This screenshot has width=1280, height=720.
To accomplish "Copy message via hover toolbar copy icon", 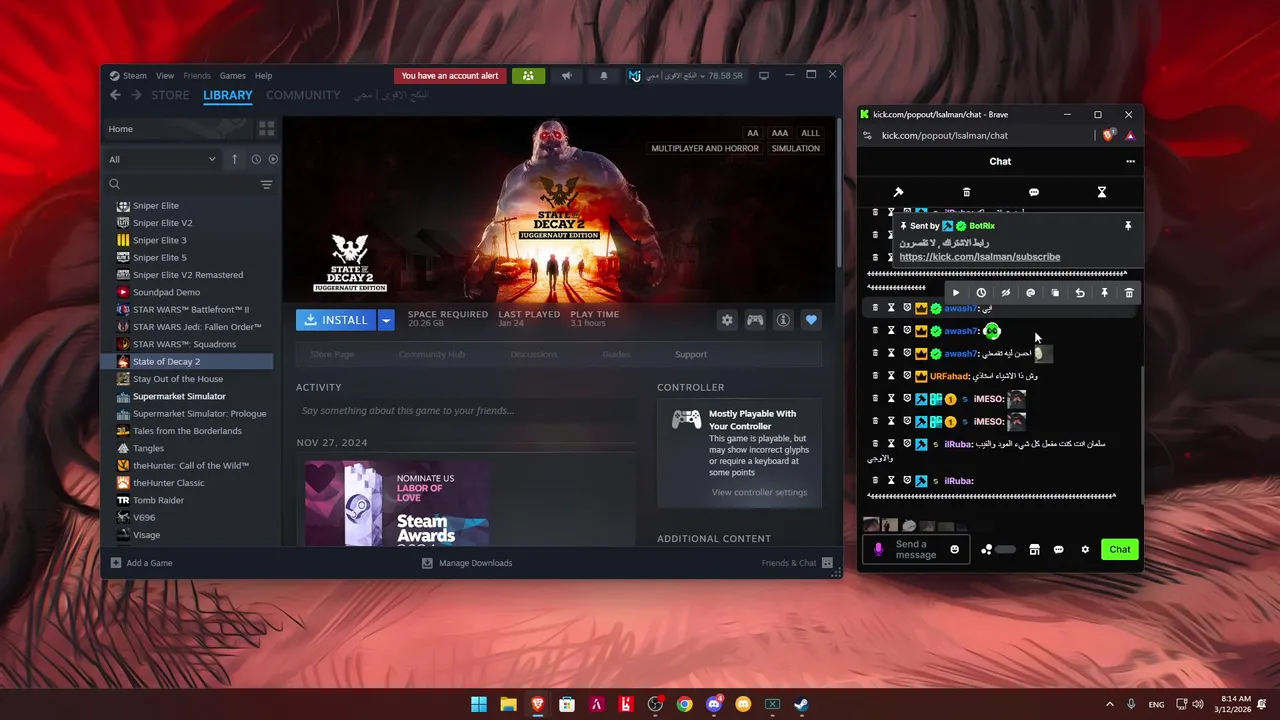I will click(1055, 293).
